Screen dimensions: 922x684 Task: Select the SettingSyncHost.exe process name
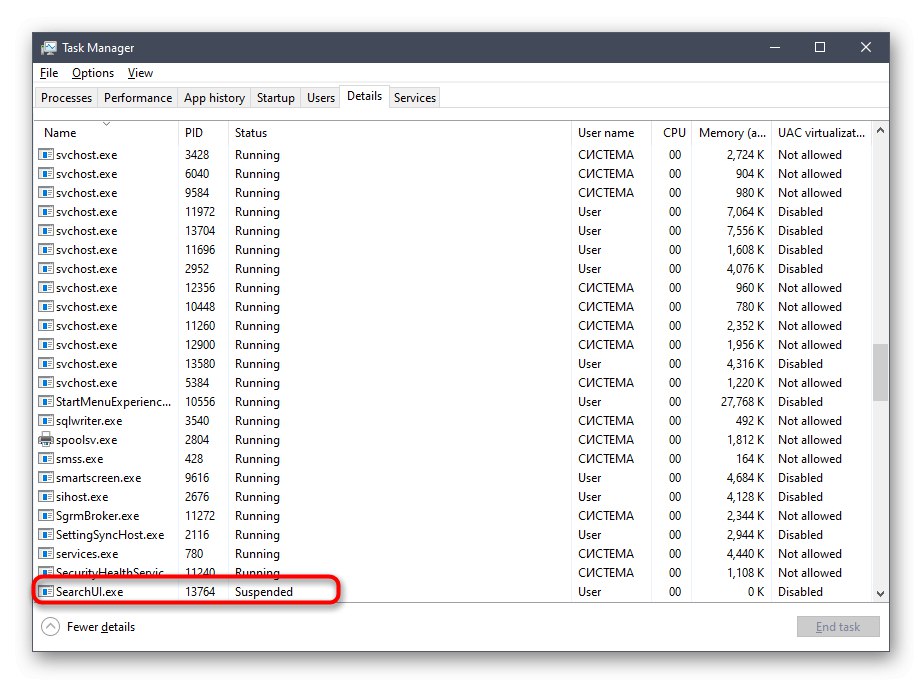(x=110, y=535)
